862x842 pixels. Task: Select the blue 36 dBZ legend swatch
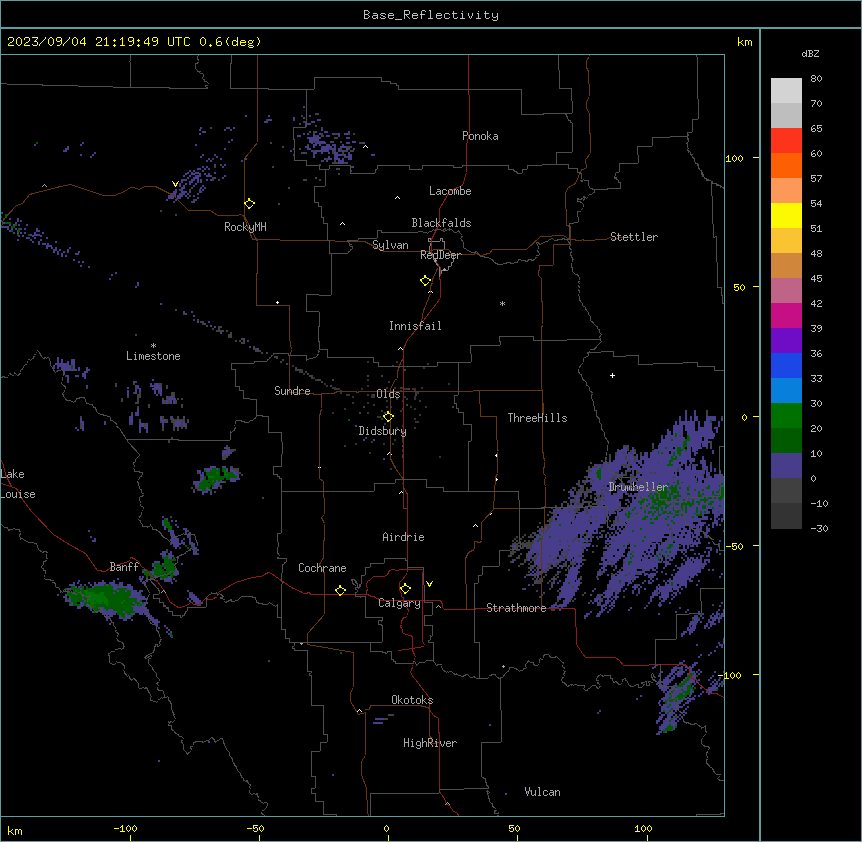click(786, 365)
